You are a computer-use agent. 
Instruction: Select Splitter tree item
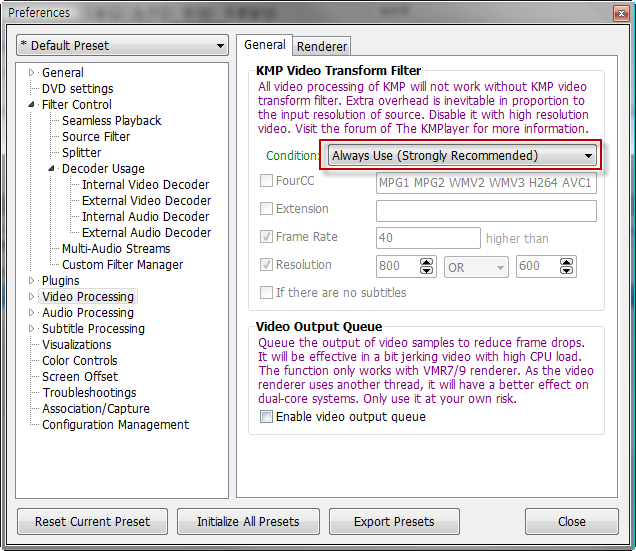82,153
